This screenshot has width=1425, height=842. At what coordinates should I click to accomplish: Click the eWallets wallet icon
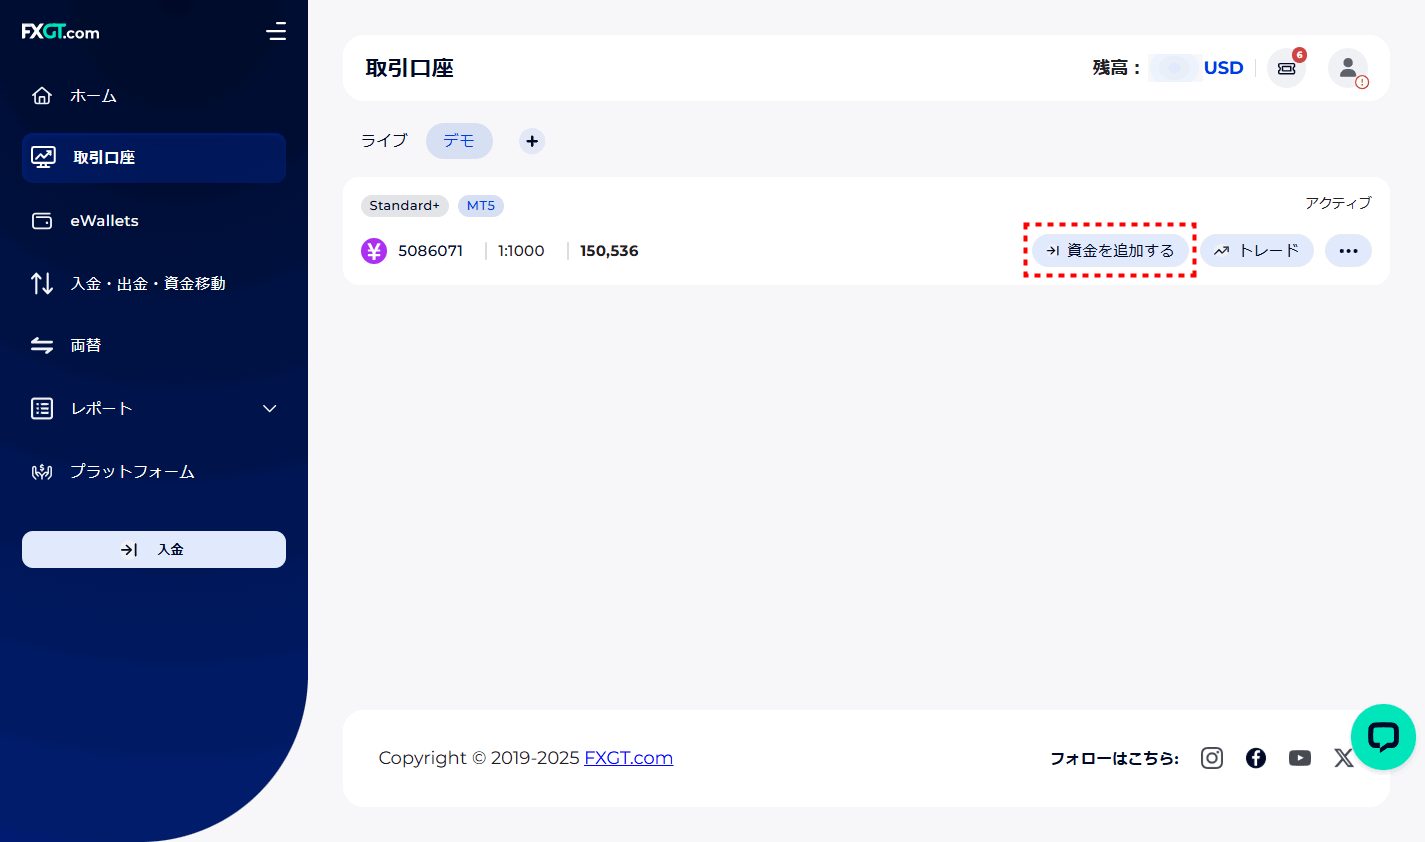pyautogui.click(x=42, y=221)
